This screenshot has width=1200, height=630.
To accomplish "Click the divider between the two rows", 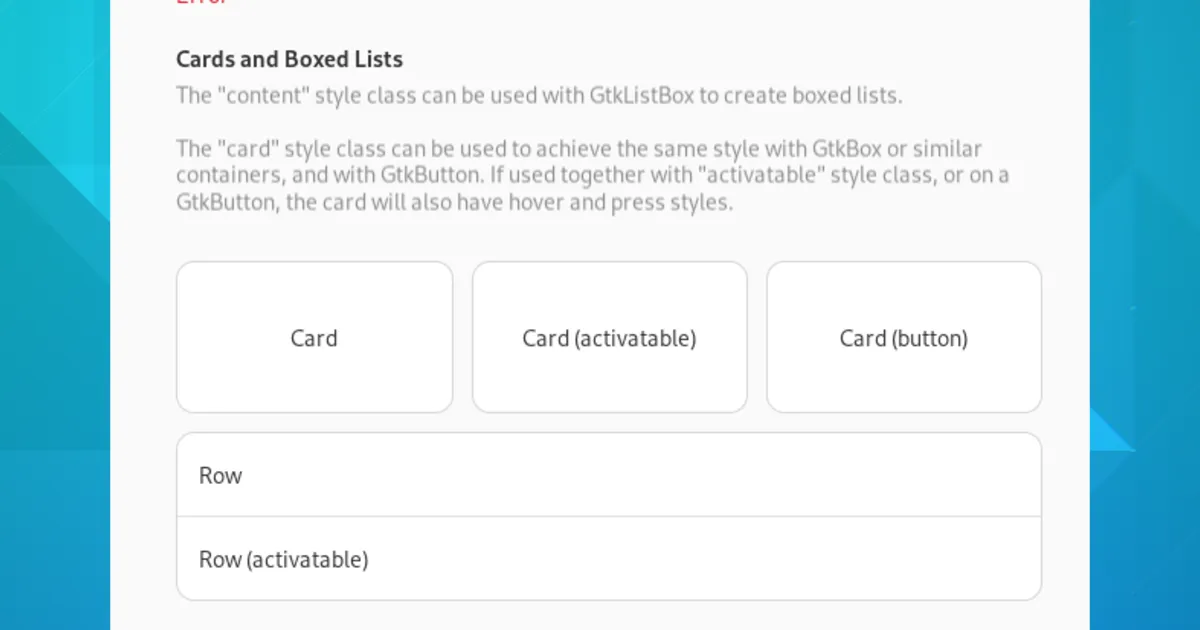I will point(608,517).
